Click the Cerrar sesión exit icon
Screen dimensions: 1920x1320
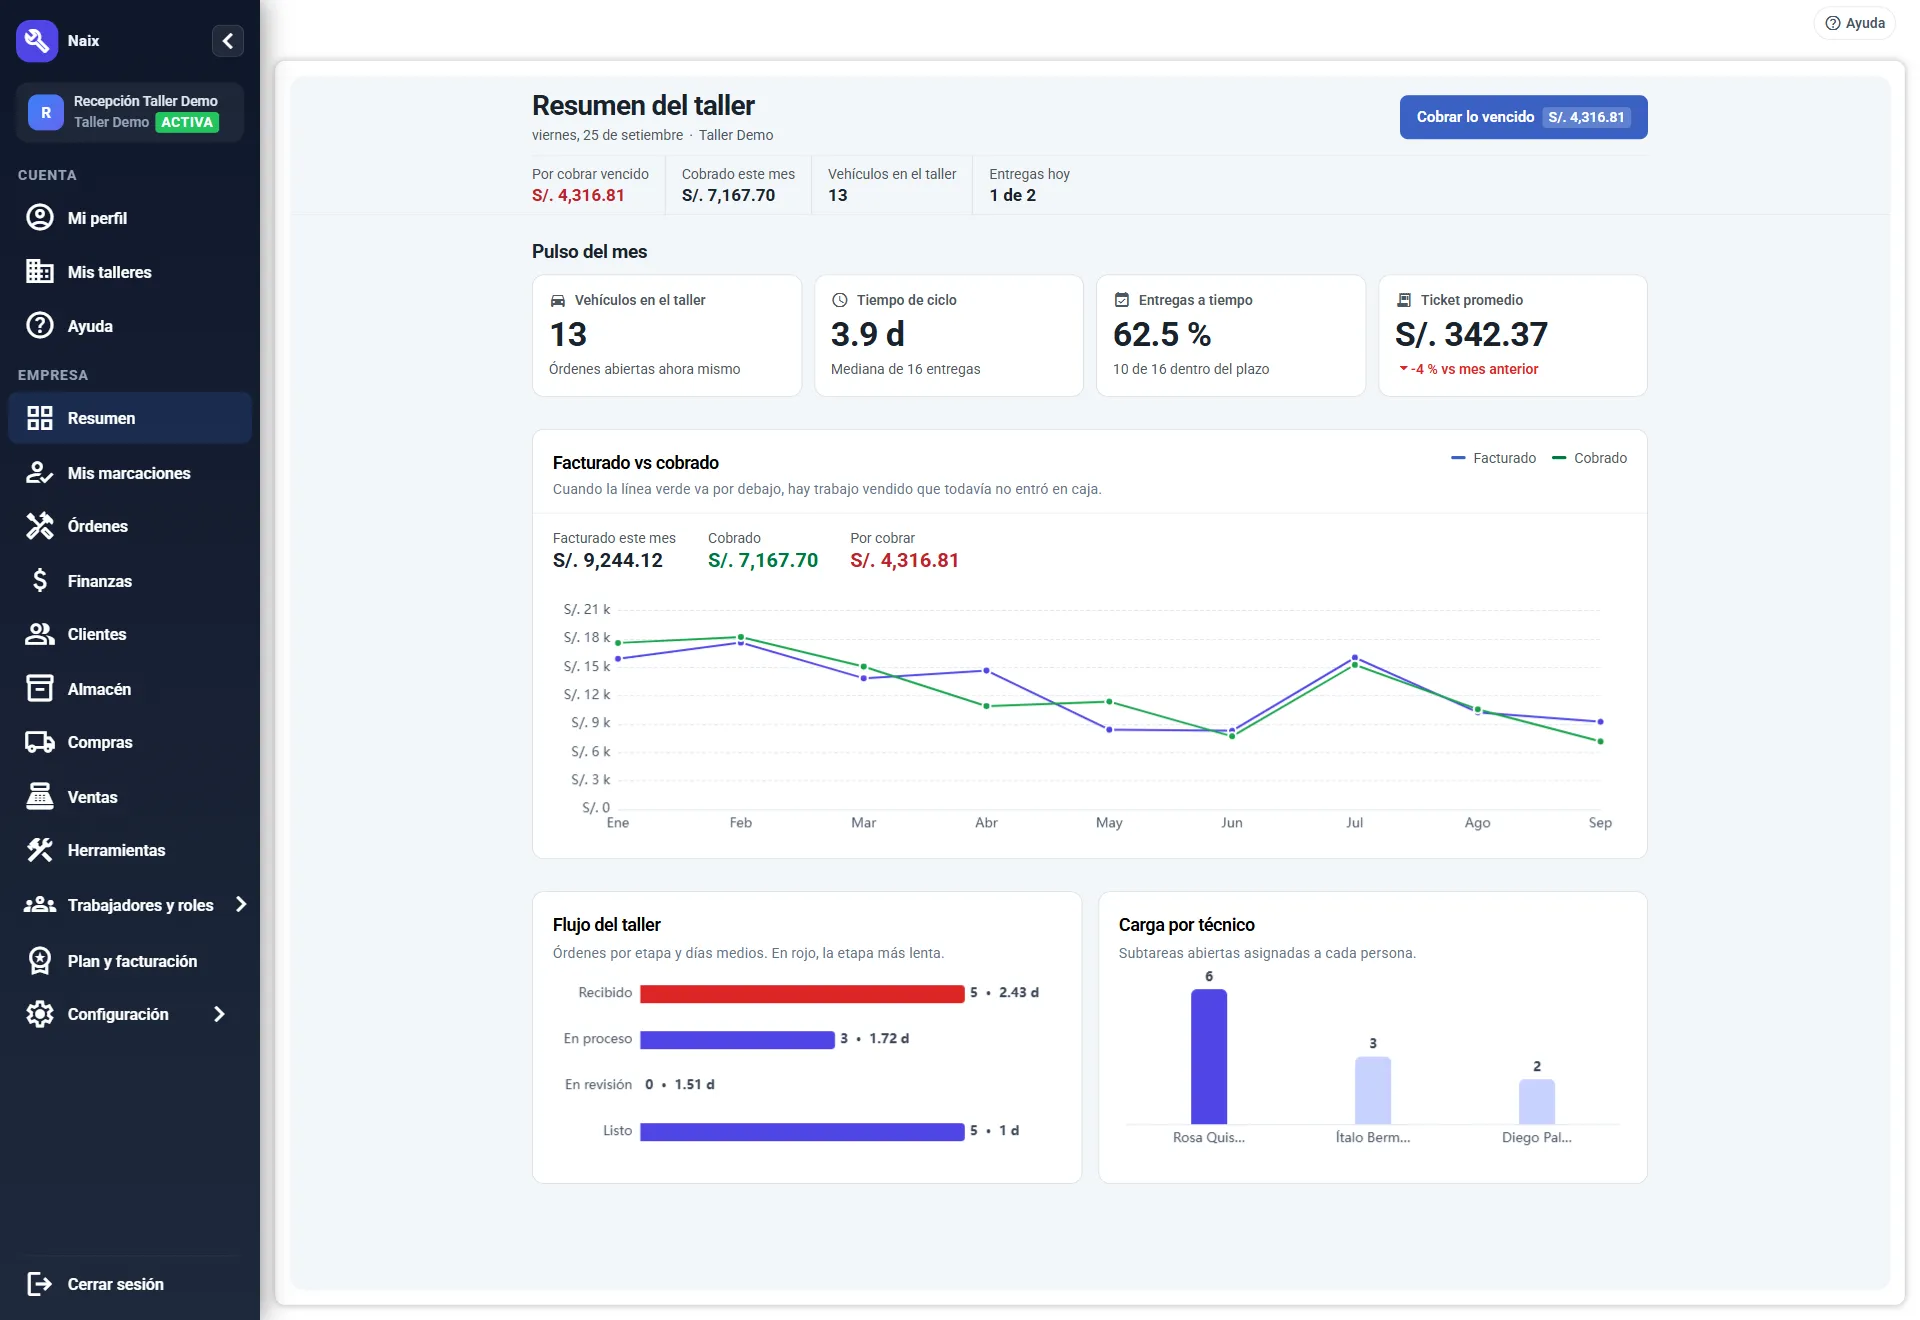tap(40, 1284)
